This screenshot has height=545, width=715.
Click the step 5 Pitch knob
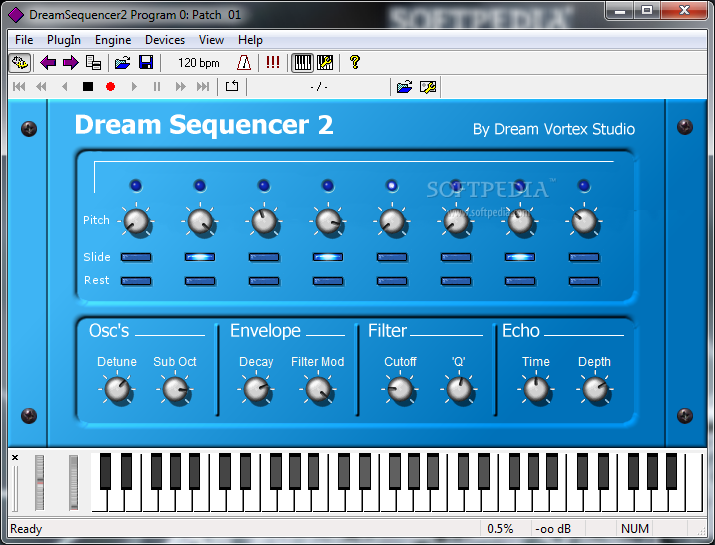[x=392, y=221]
